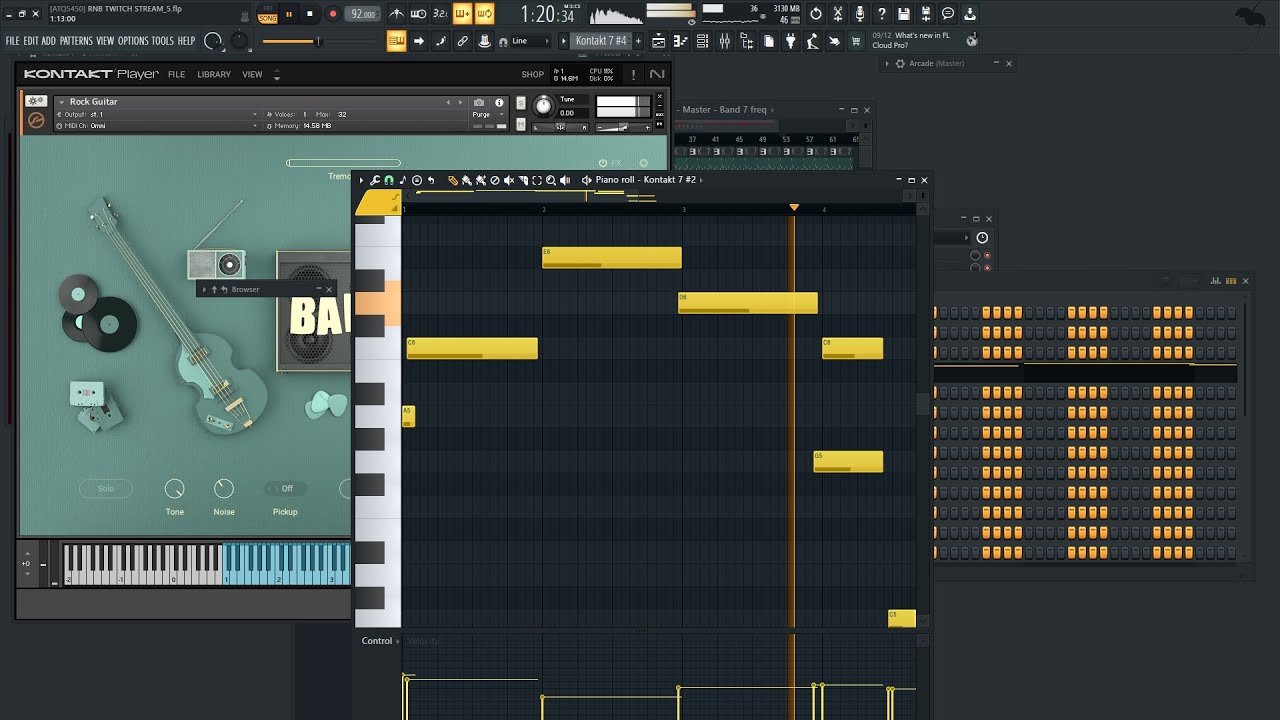Click the Solo button in Rock Guitar
The width and height of the screenshot is (1280, 720).
pos(106,488)
